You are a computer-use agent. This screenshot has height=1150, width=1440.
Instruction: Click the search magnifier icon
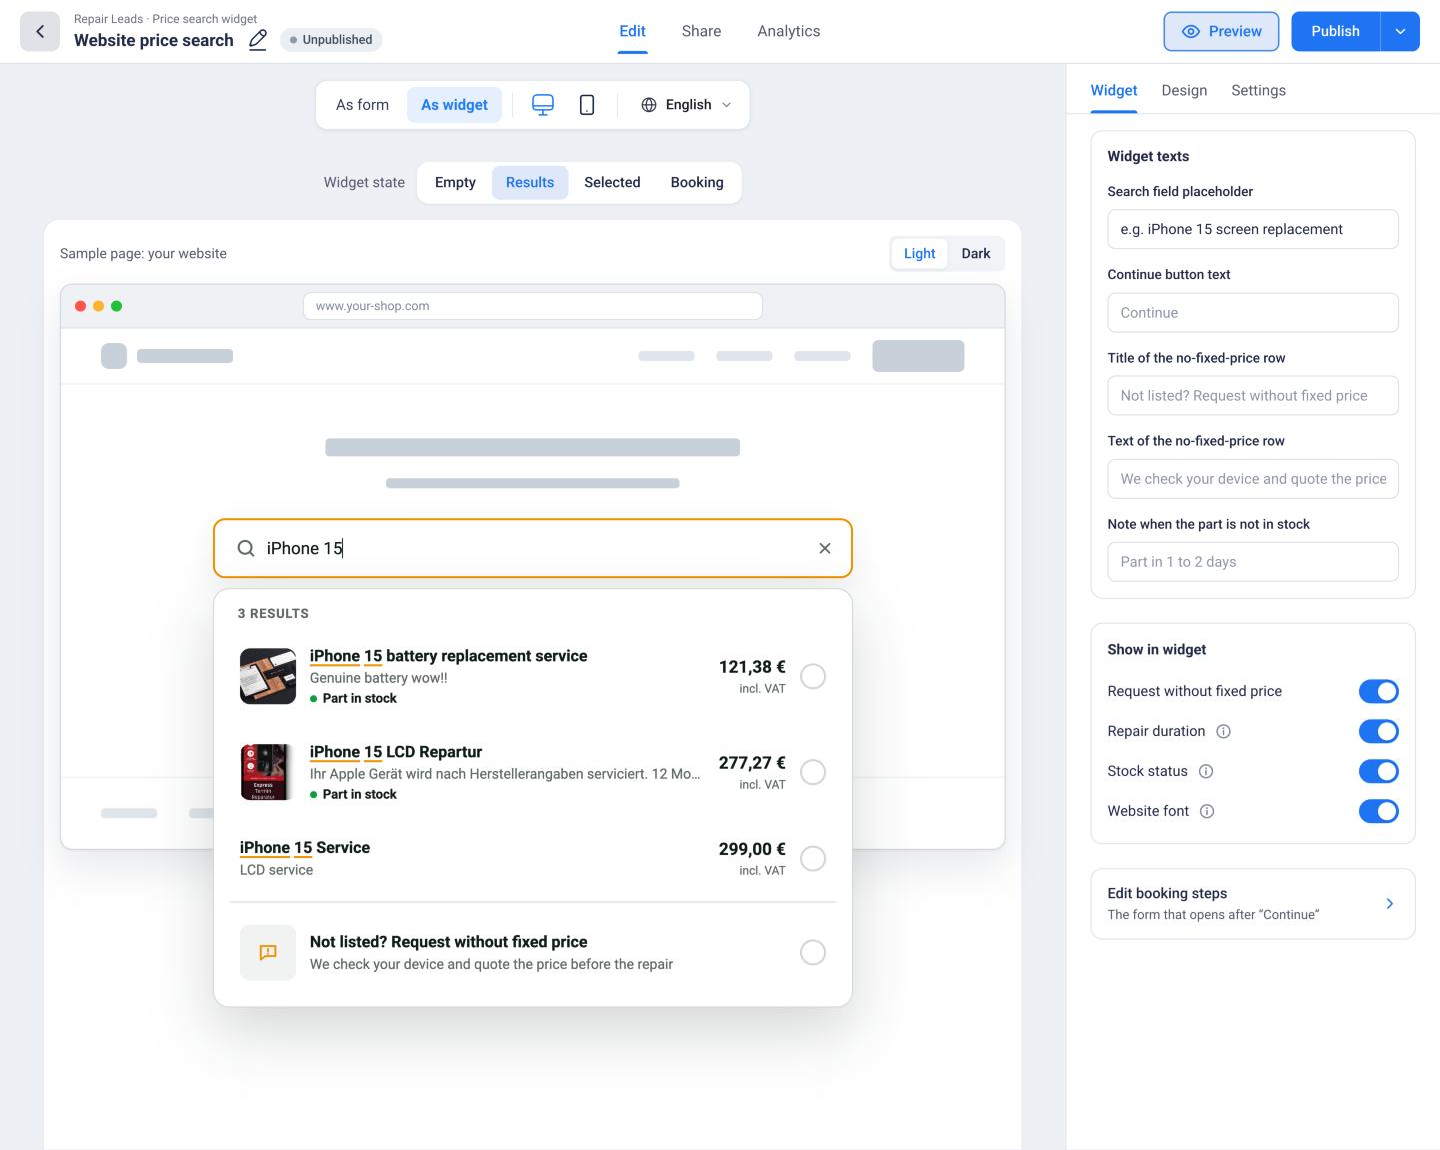pos(246,548)
